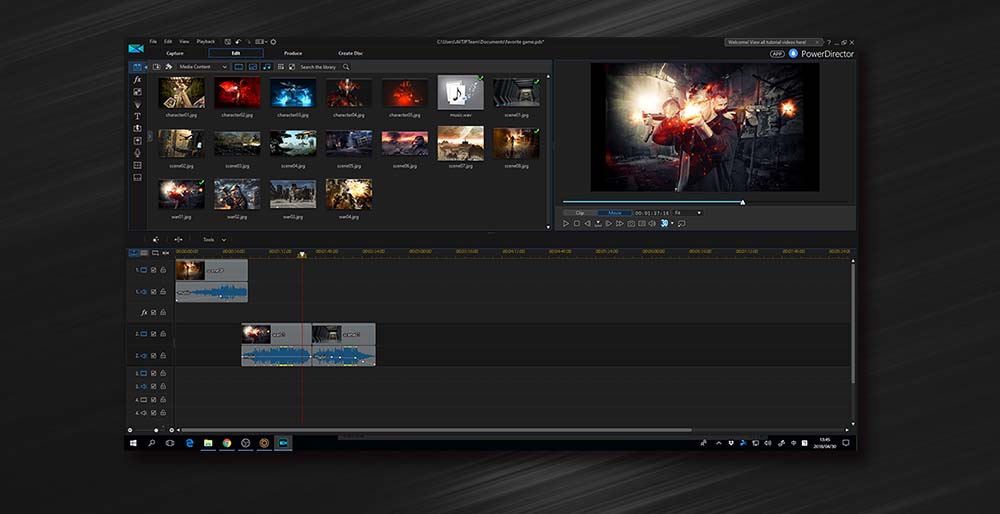Viewport: 1000px width, 514px height.
Task: Open the preview quality arrow next to 3D
Action: click(672, 223)
